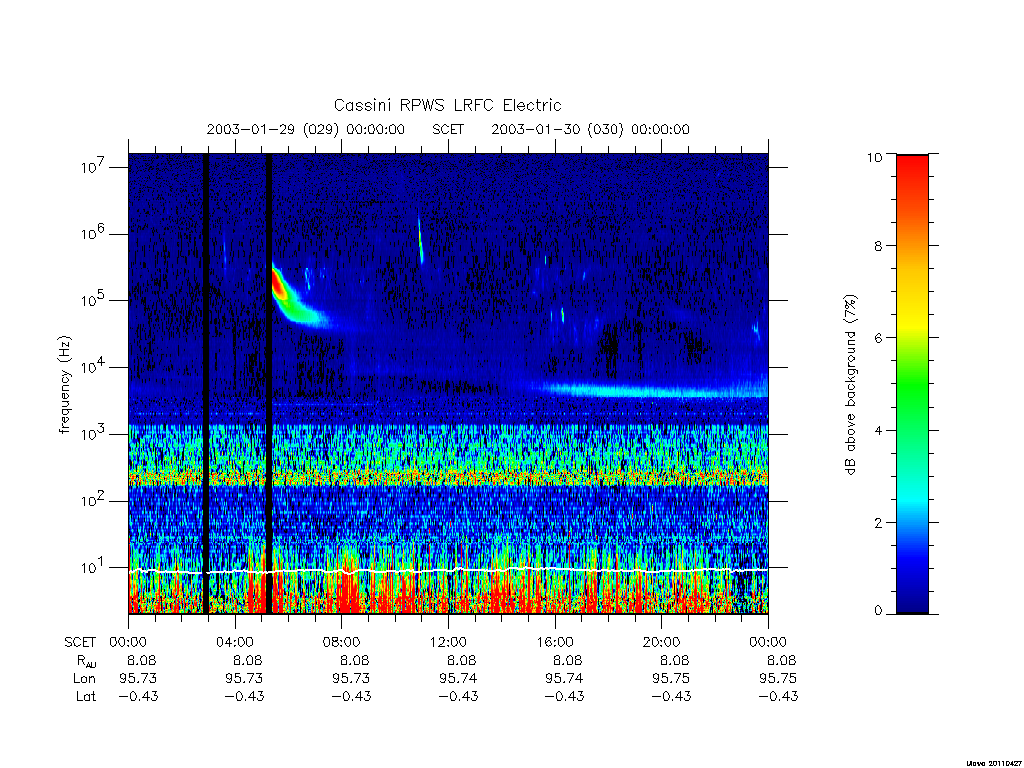Click the colorbar label "dB above background (7%)"
This screenshot has width=1024, height=768.
pos(850,385)
